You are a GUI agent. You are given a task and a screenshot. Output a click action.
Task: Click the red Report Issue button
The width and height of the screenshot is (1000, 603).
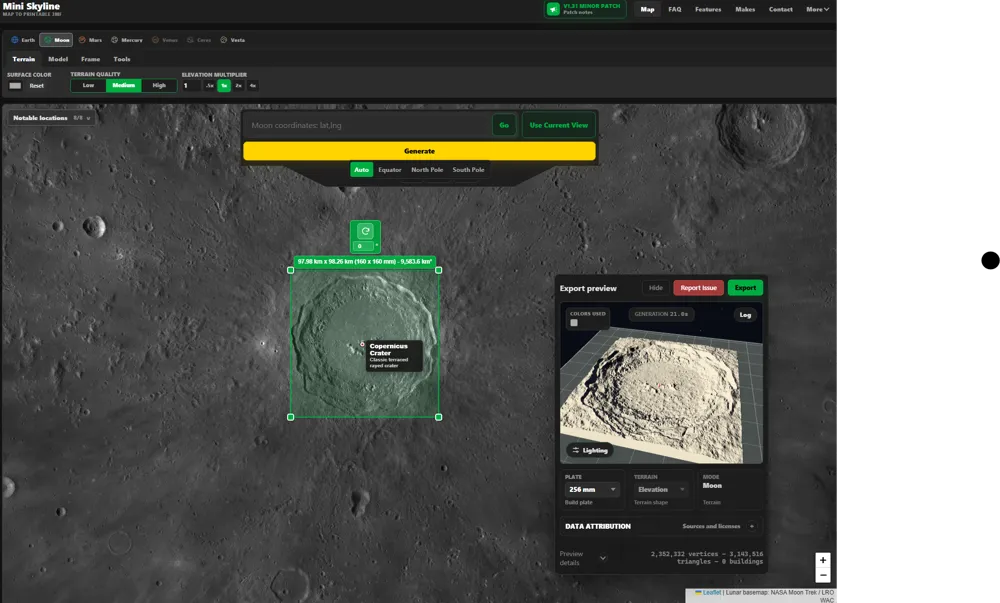pyautogui.click(x=698, y=288)
